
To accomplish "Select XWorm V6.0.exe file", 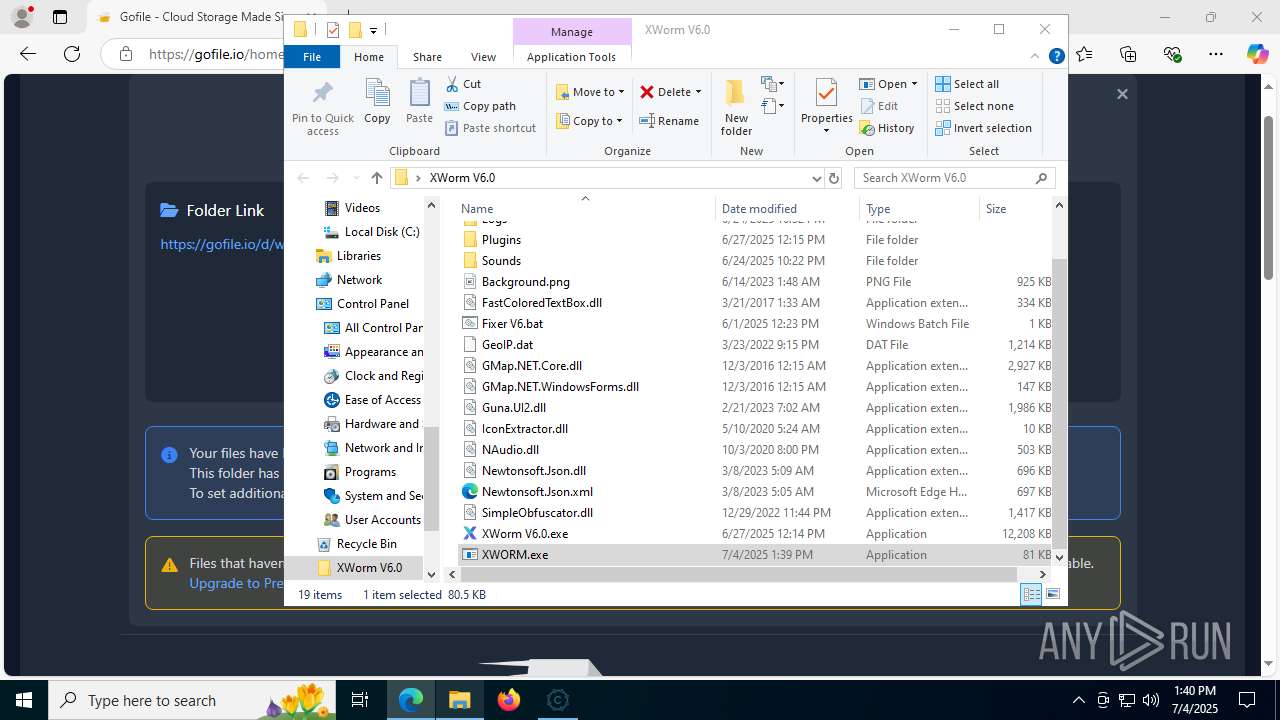I will pyautogui.click(x=524, y=533).
